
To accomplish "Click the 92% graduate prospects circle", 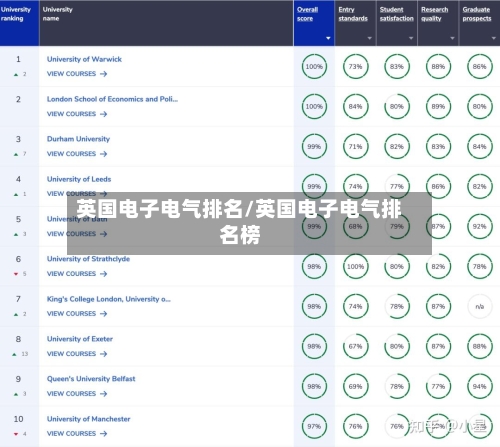I will click(479, 227).
